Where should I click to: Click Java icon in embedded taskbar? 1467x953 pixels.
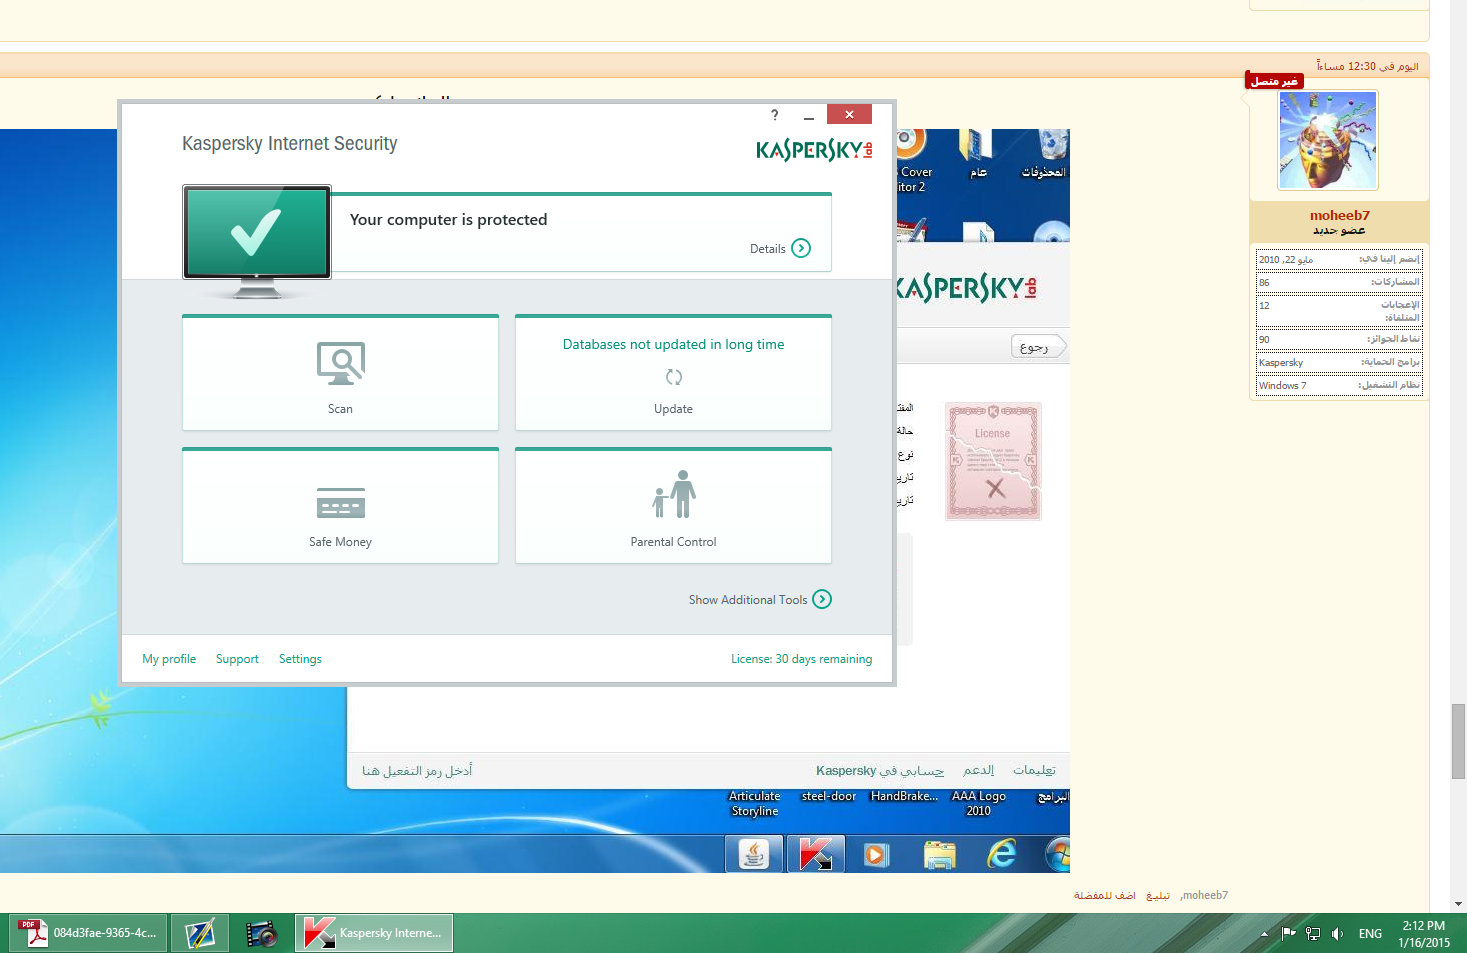tap(754, 854)
